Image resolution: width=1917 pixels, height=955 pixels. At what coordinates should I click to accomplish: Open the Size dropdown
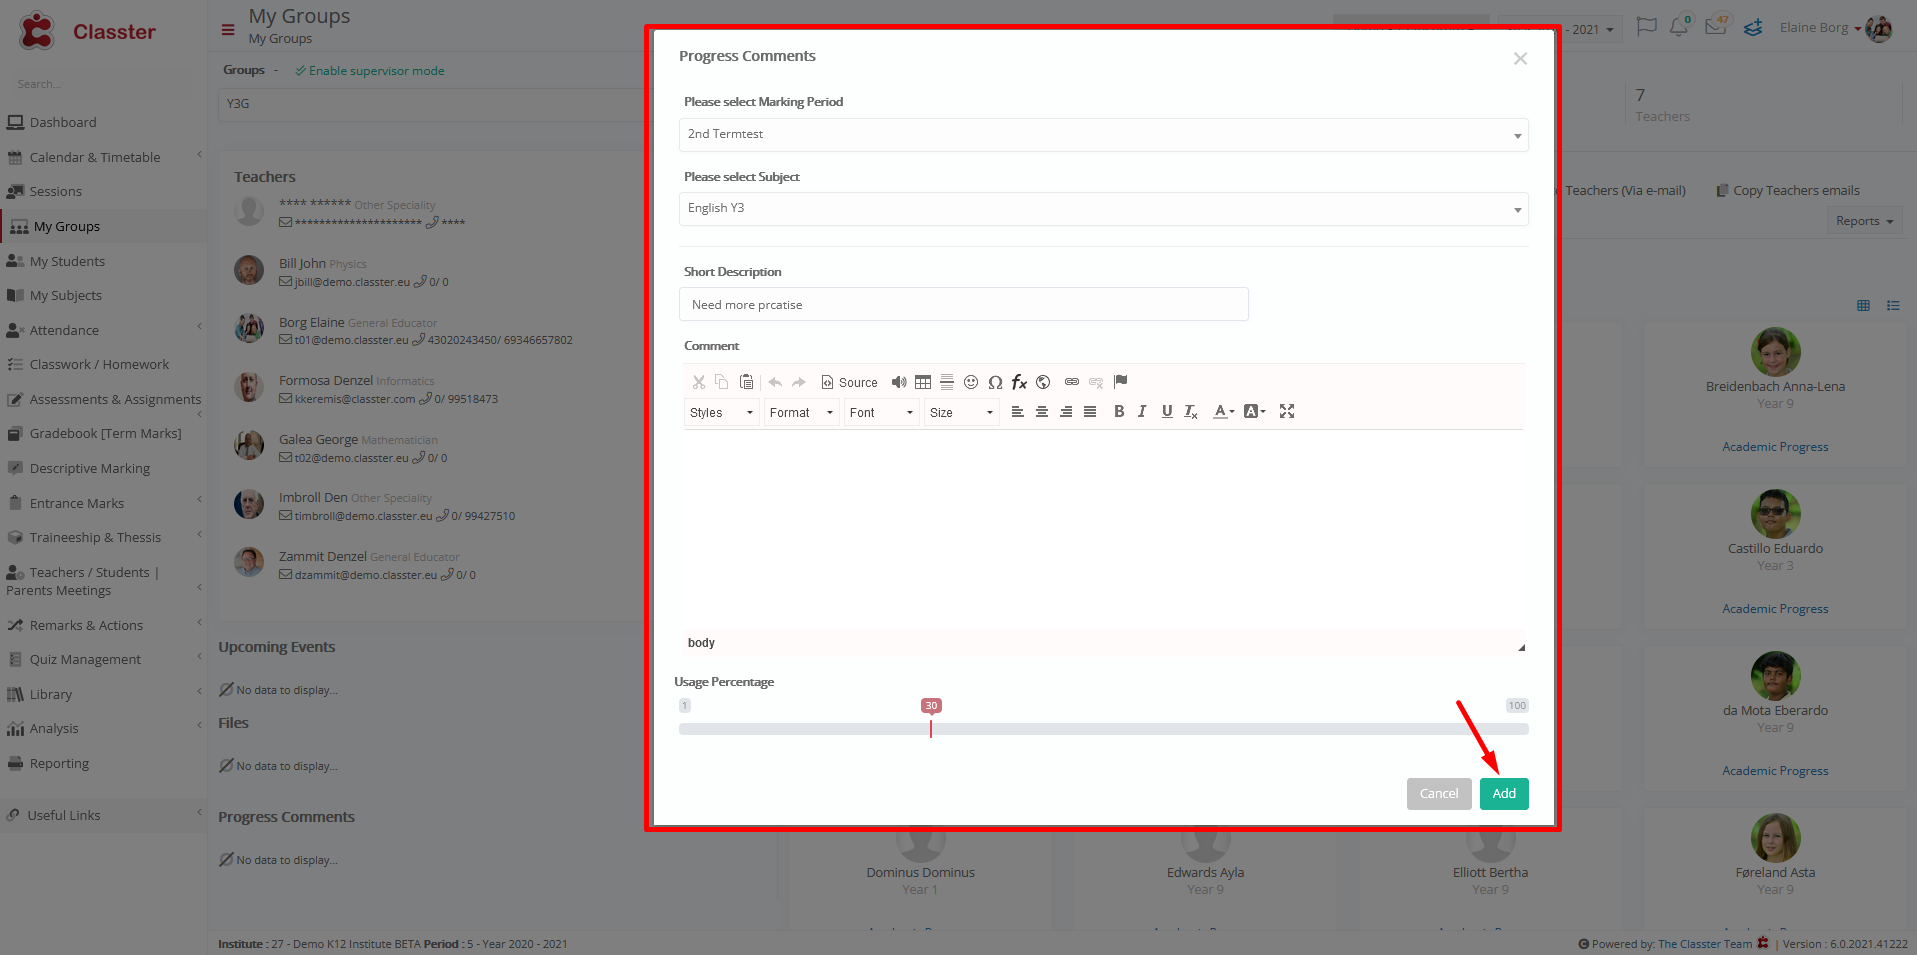[961, 412]
